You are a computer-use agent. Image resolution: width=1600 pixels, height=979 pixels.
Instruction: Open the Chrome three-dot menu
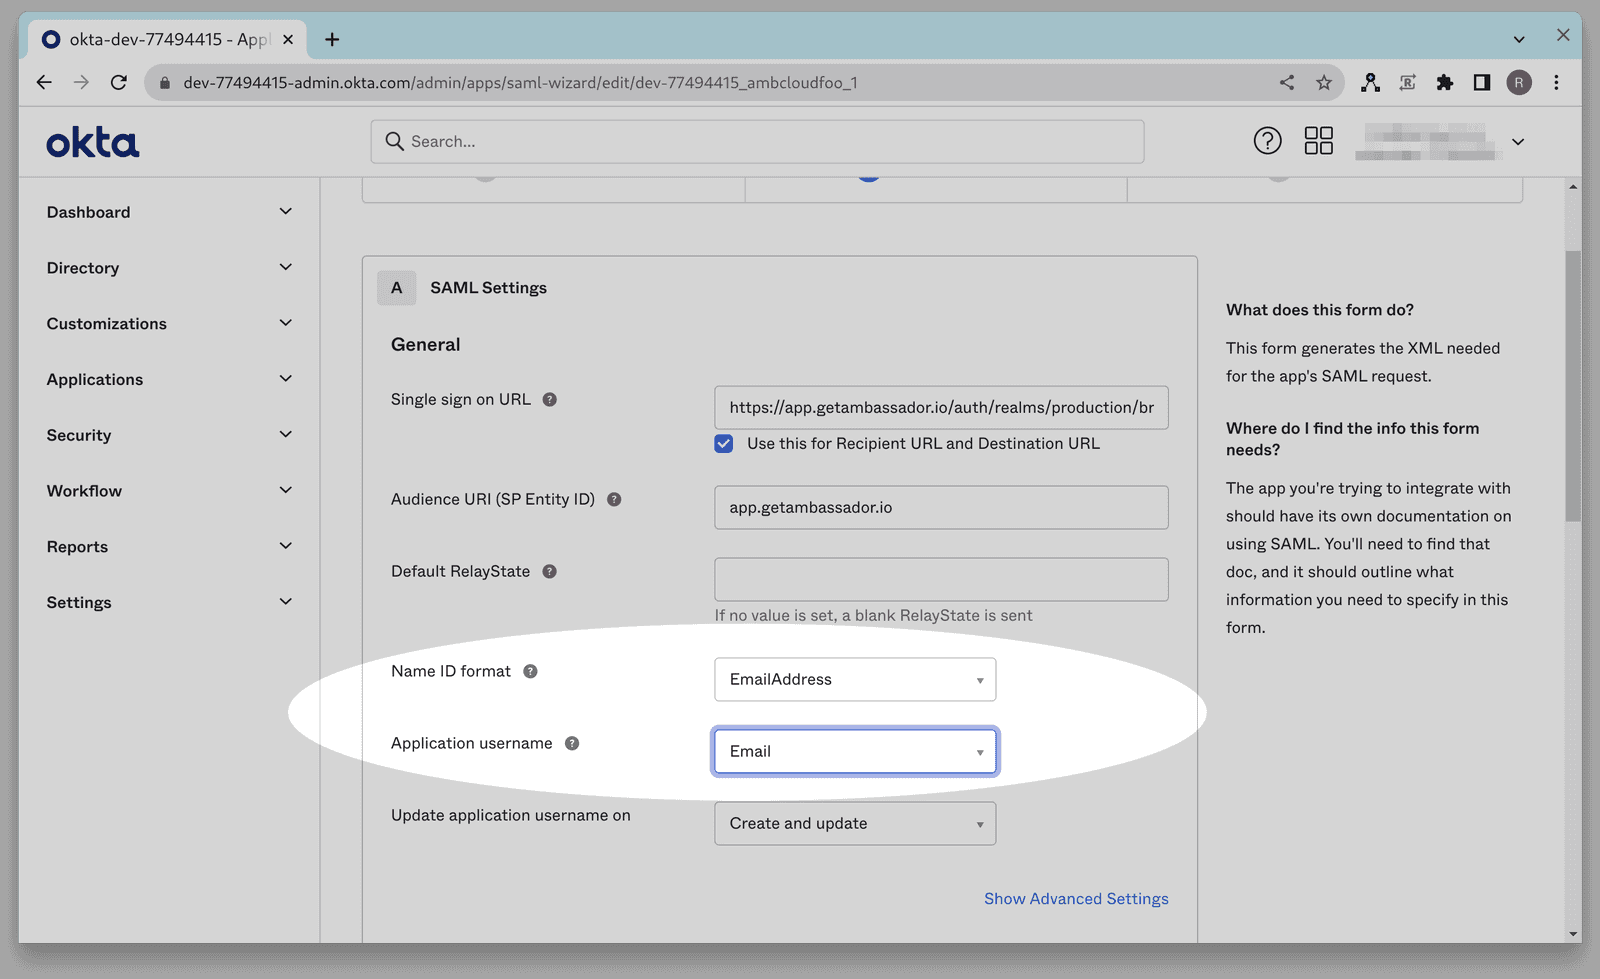coord(1556,82)
